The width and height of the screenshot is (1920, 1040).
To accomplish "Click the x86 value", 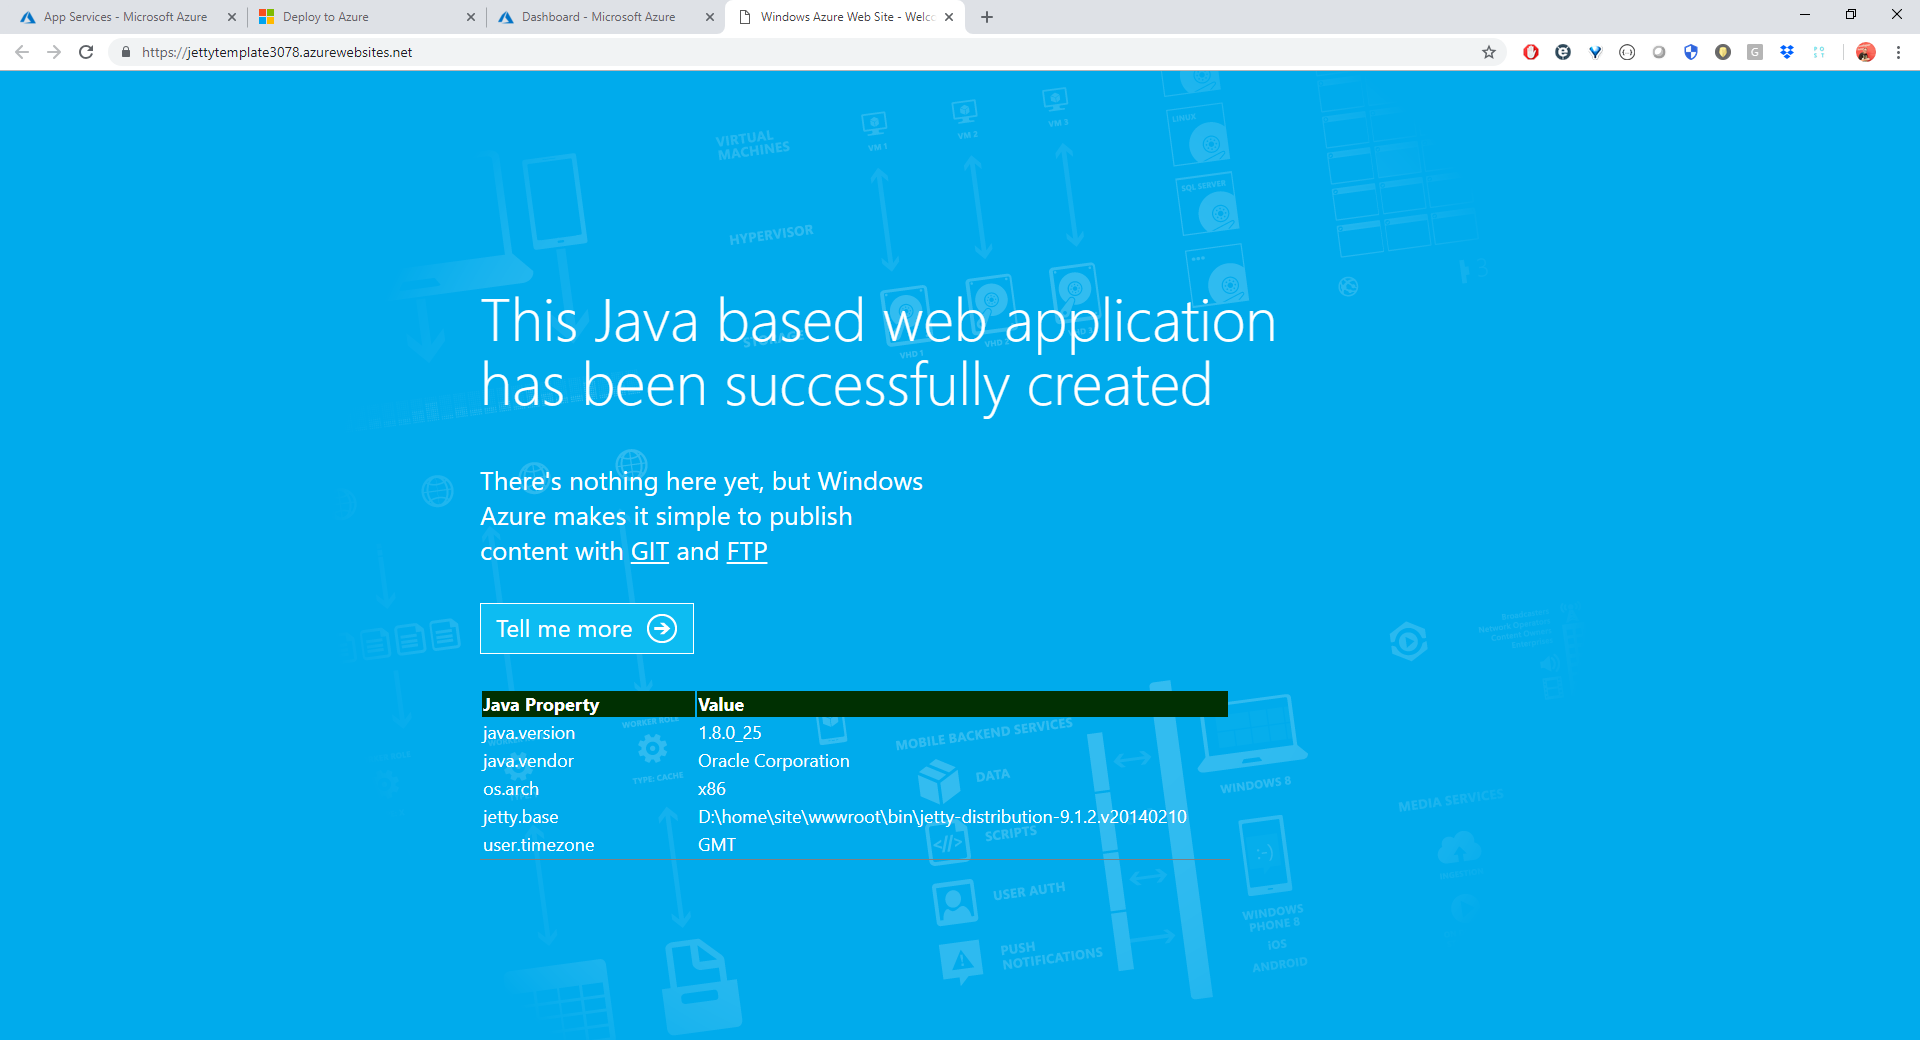I will [x=712, y=789].
